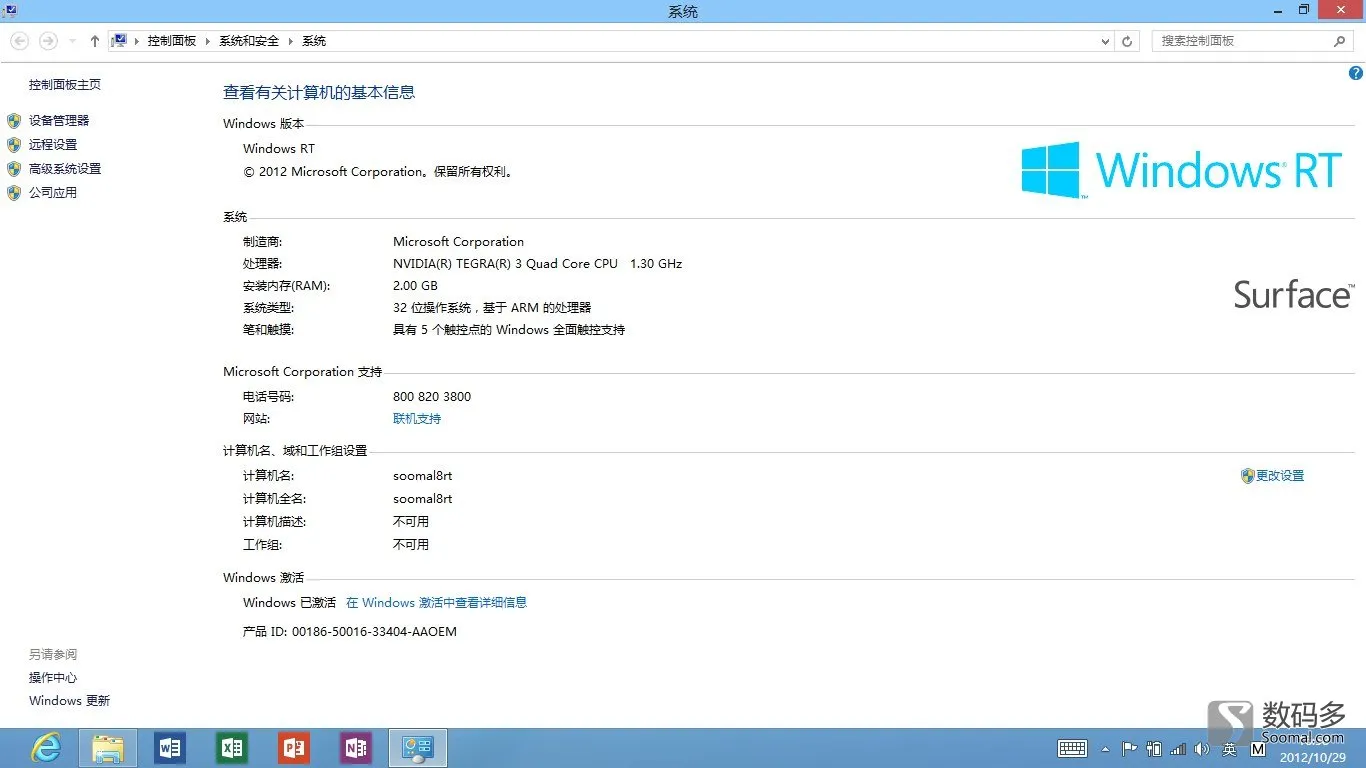Click the 2012/10/29 date in tray
Viewport: 1366px width, 768px height.
(1313, 757)
